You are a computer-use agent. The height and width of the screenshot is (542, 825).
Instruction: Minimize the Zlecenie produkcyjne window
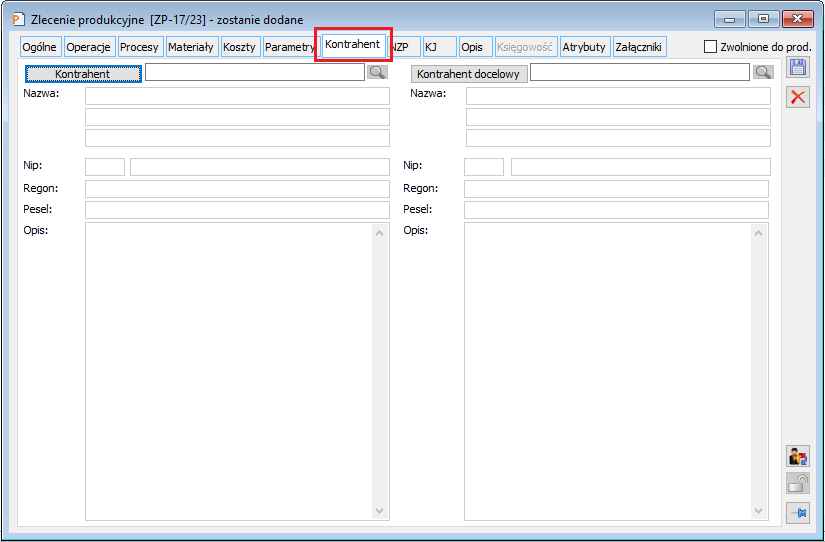pyautogui.click(x=729, y=19)
